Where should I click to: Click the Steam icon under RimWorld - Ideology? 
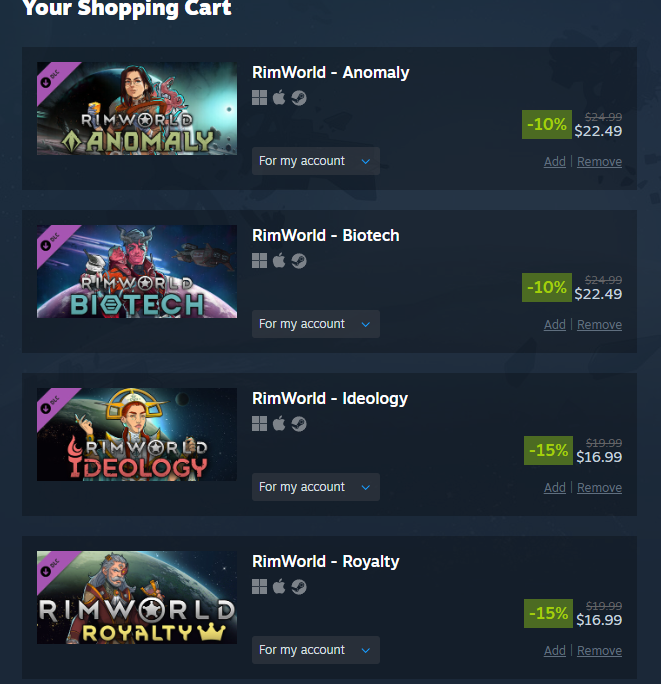click(299, 424)
